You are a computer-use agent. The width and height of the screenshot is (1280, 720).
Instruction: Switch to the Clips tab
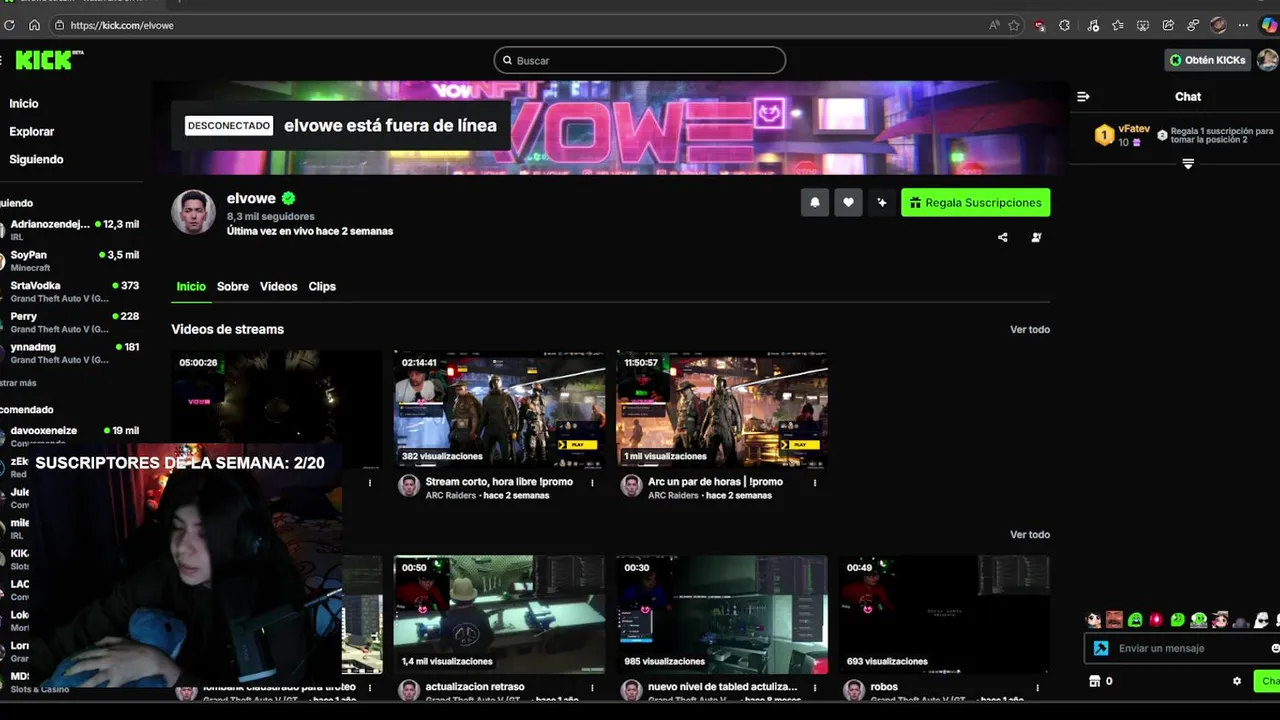tap(322, 286)
